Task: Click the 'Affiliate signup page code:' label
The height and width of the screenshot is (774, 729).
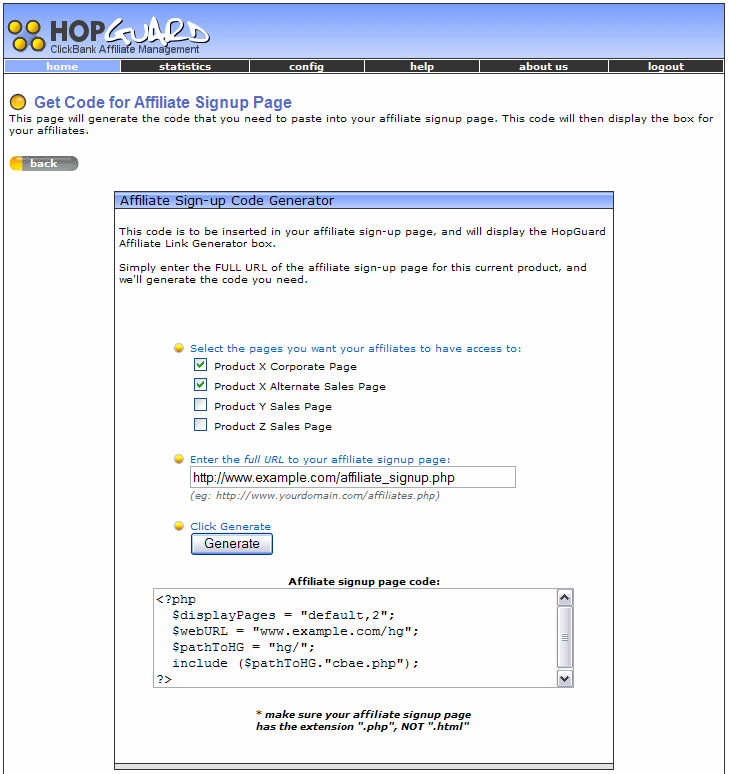Action: click(x=364, y=581)
